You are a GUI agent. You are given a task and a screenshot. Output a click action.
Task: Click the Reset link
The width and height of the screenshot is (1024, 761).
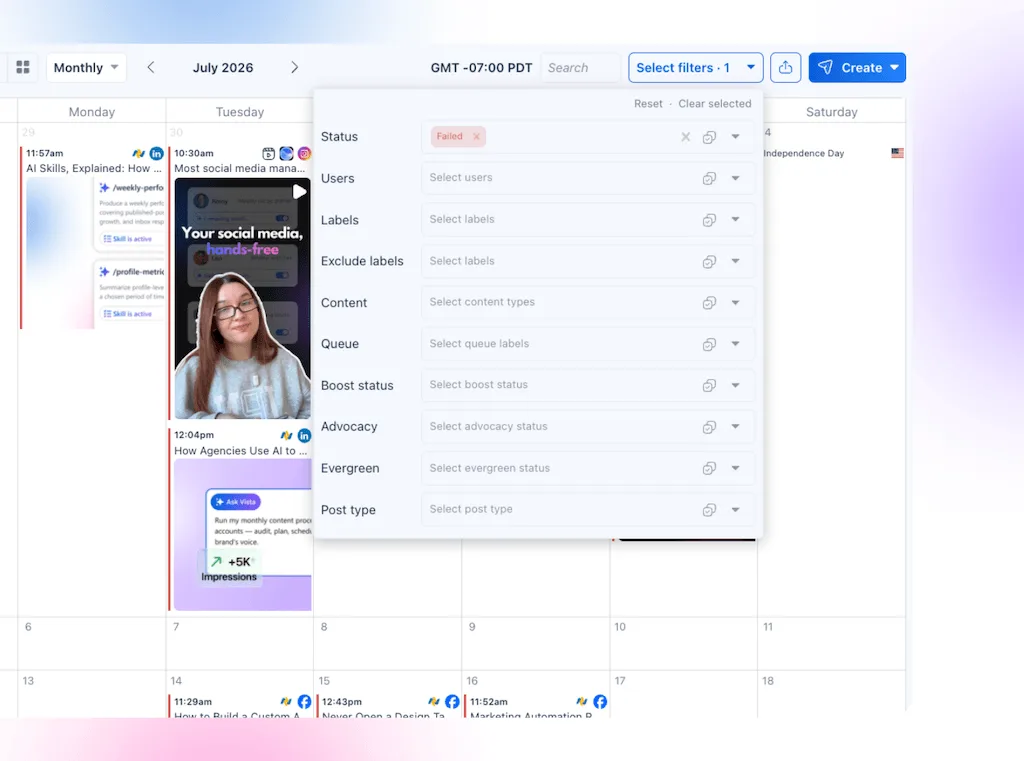pos(648,104)
